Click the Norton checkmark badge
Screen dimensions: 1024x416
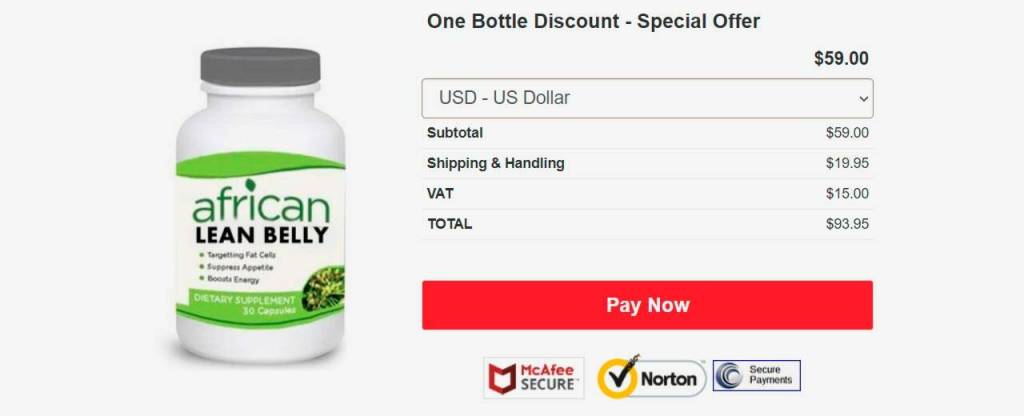click(651, 377)
